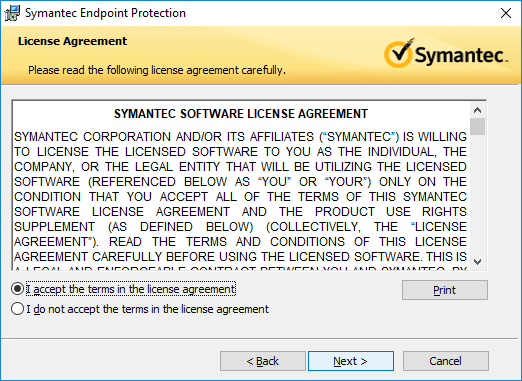Image resolution: width=522 pixels, height=381 pixels.
Task: Go back with the < Back button
Action: pos(263,361)
